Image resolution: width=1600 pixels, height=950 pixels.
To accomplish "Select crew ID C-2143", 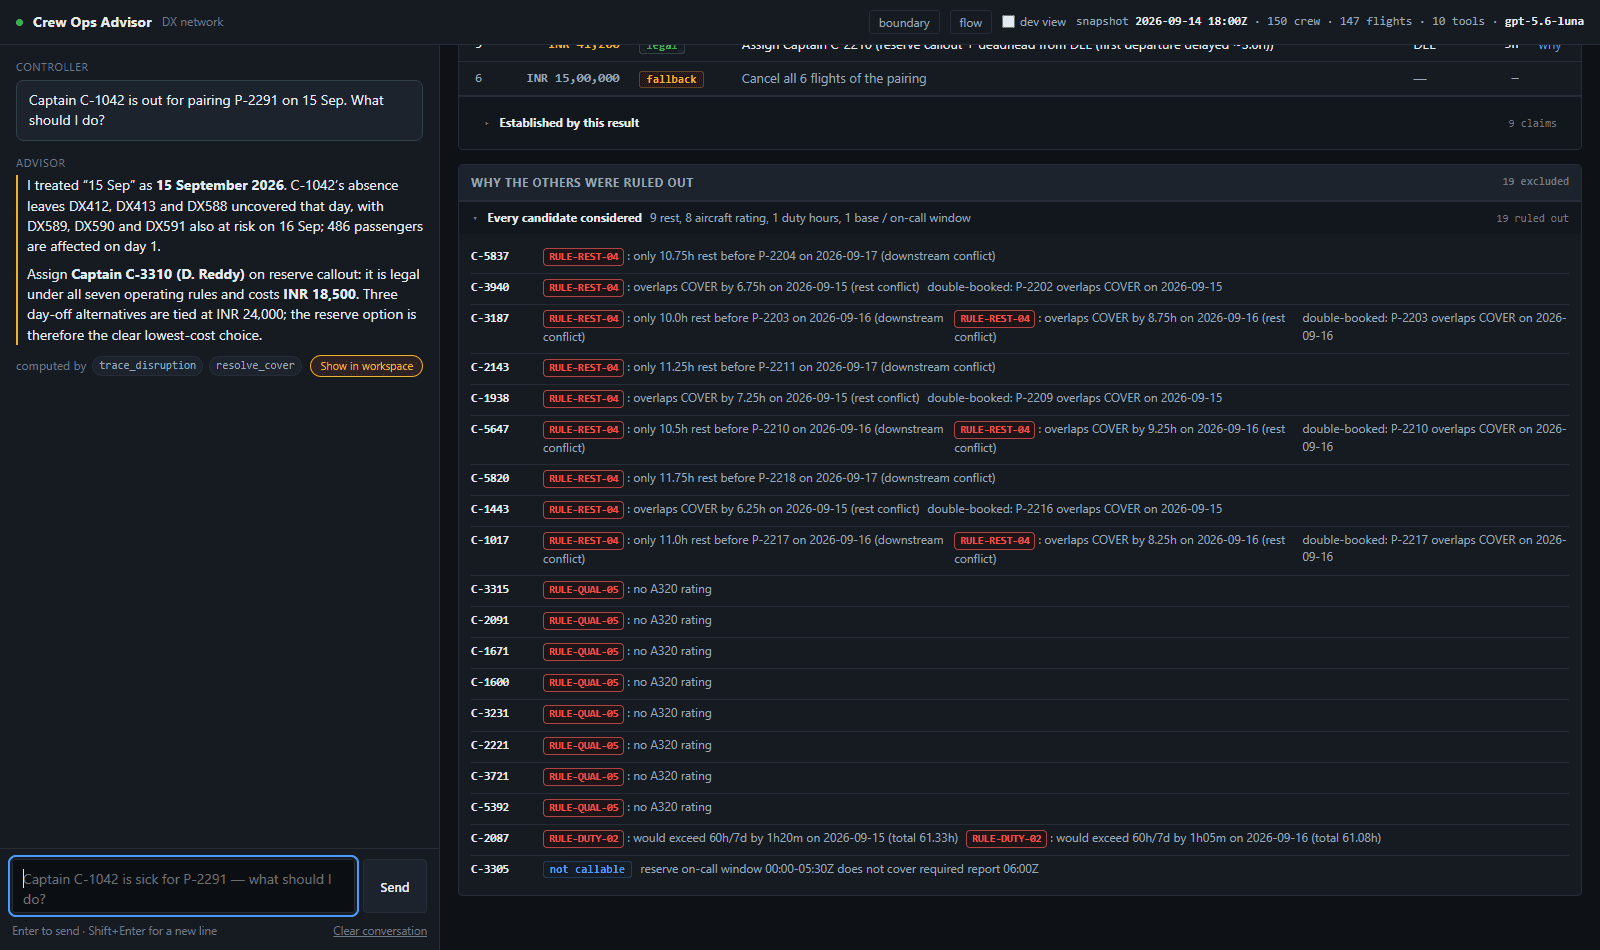I will (x=490, y=367).
